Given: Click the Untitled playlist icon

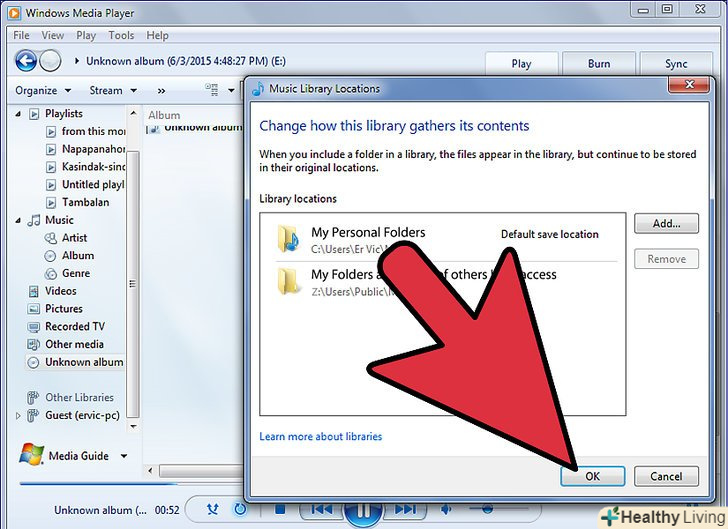Looking at the screenshot, I should coord(51,185).
